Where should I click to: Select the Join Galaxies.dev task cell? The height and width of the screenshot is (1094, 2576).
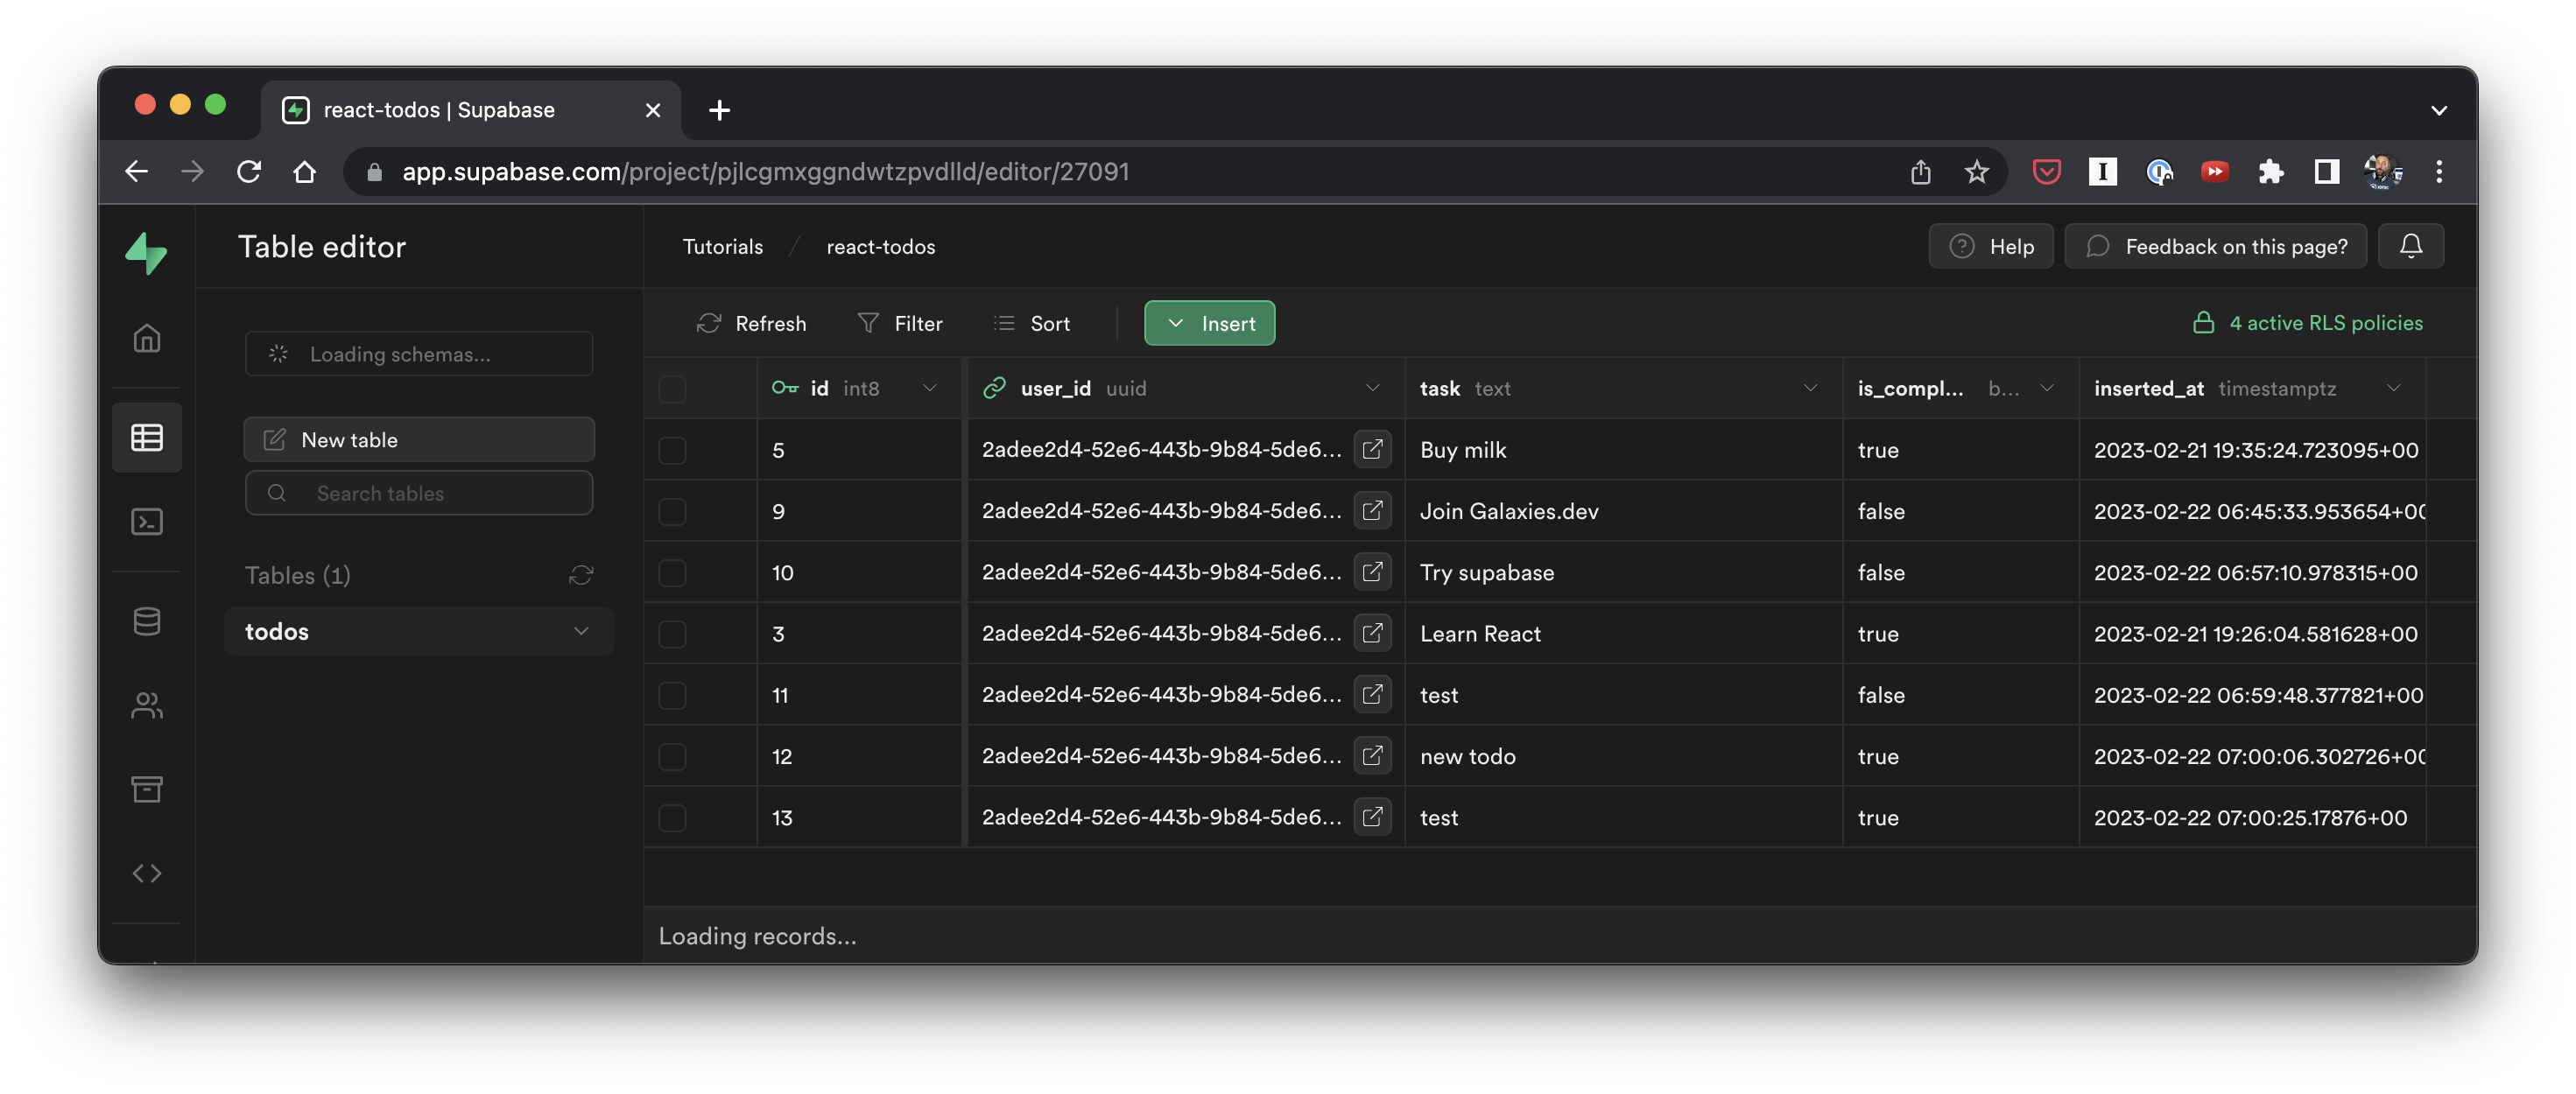point(1623,511)
